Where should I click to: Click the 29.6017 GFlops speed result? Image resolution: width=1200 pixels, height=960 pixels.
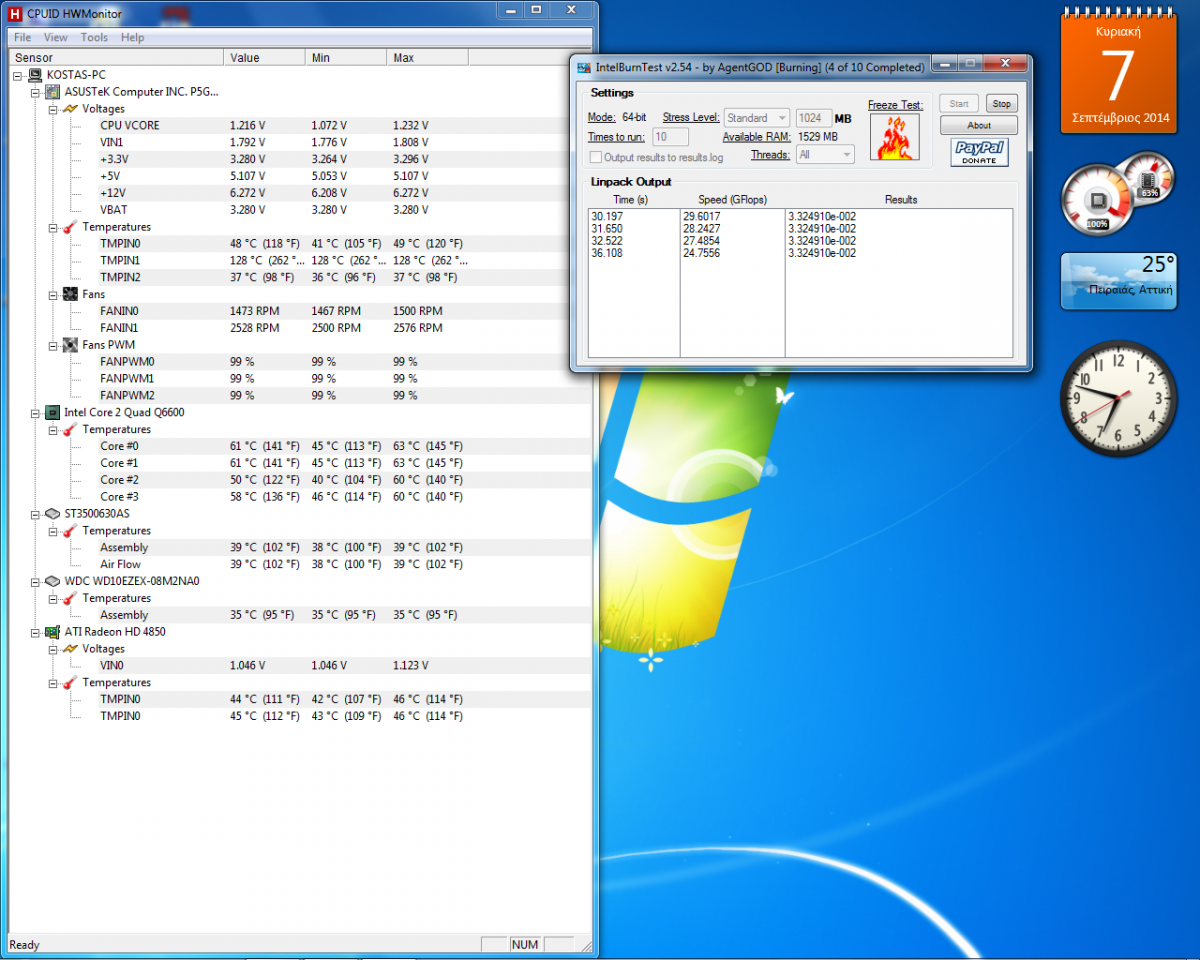pyautogui.click(x=702, y=216)
